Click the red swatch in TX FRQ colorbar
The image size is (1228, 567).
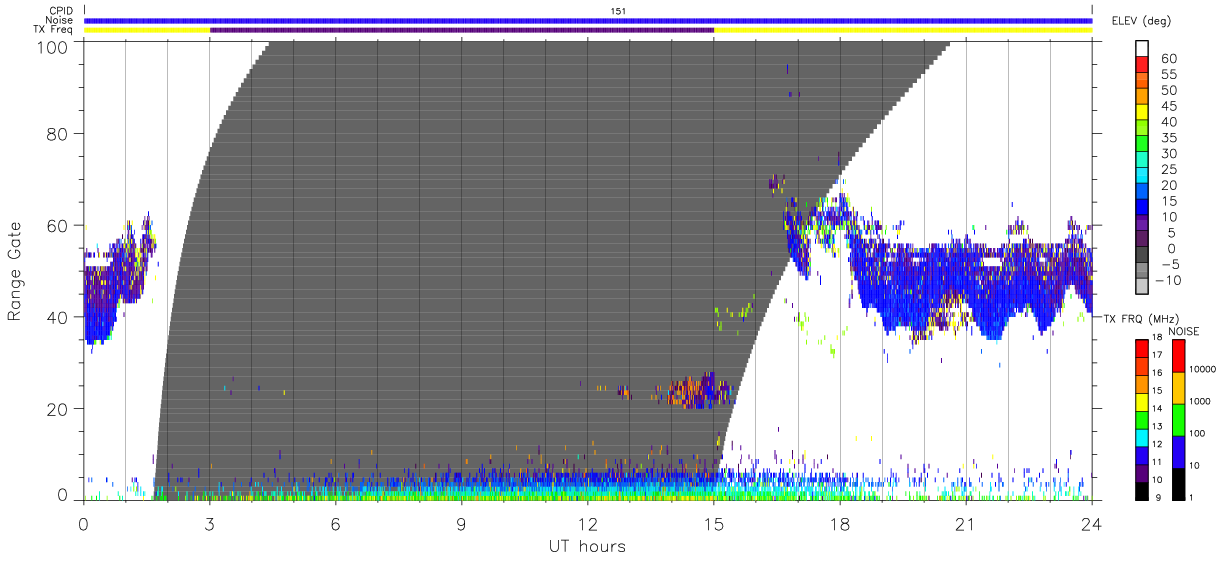pyautogui.click(x=1142, y=347)
